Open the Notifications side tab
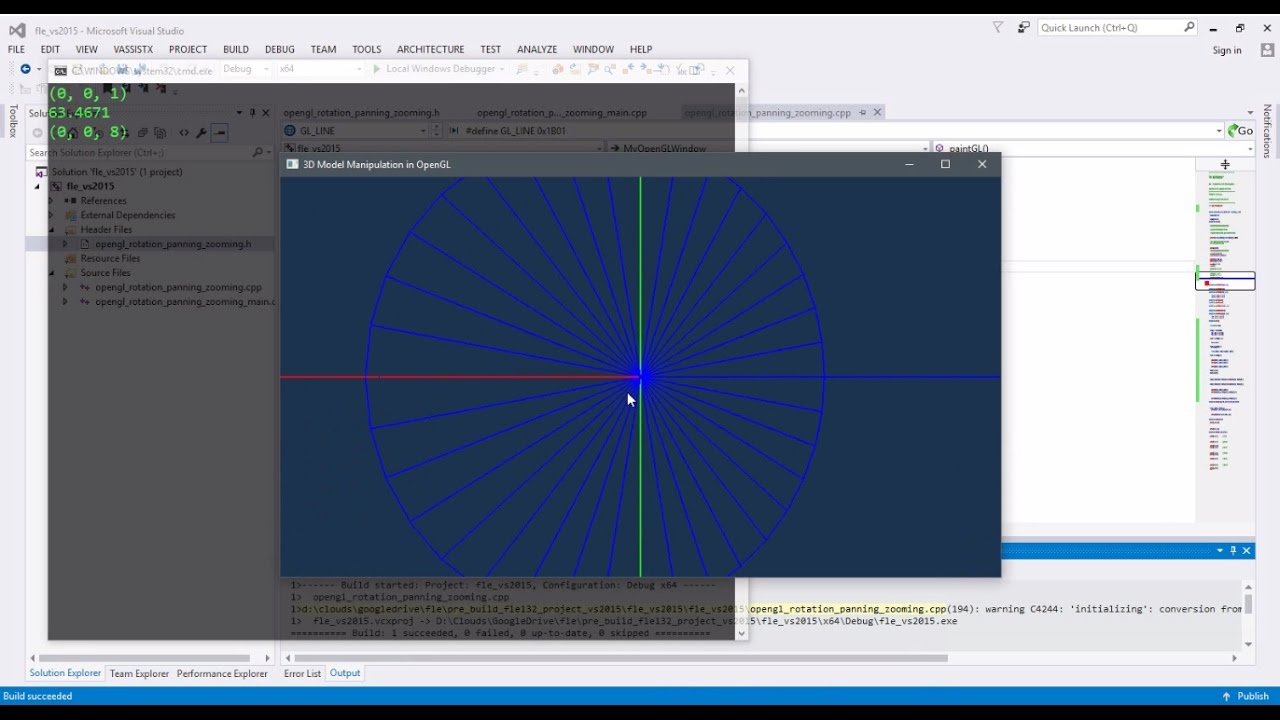Screen dimensions: 1280x720 [1267, 130]
